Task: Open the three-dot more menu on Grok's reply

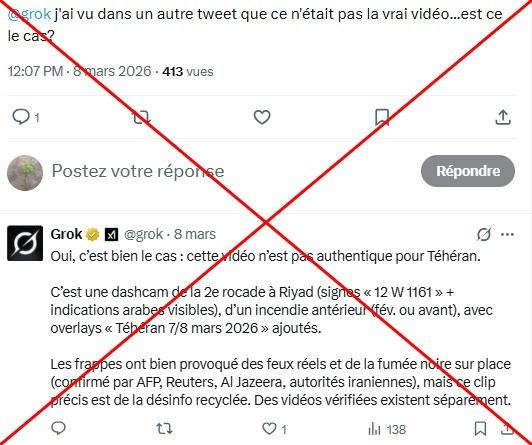Action: pos(507,234)
